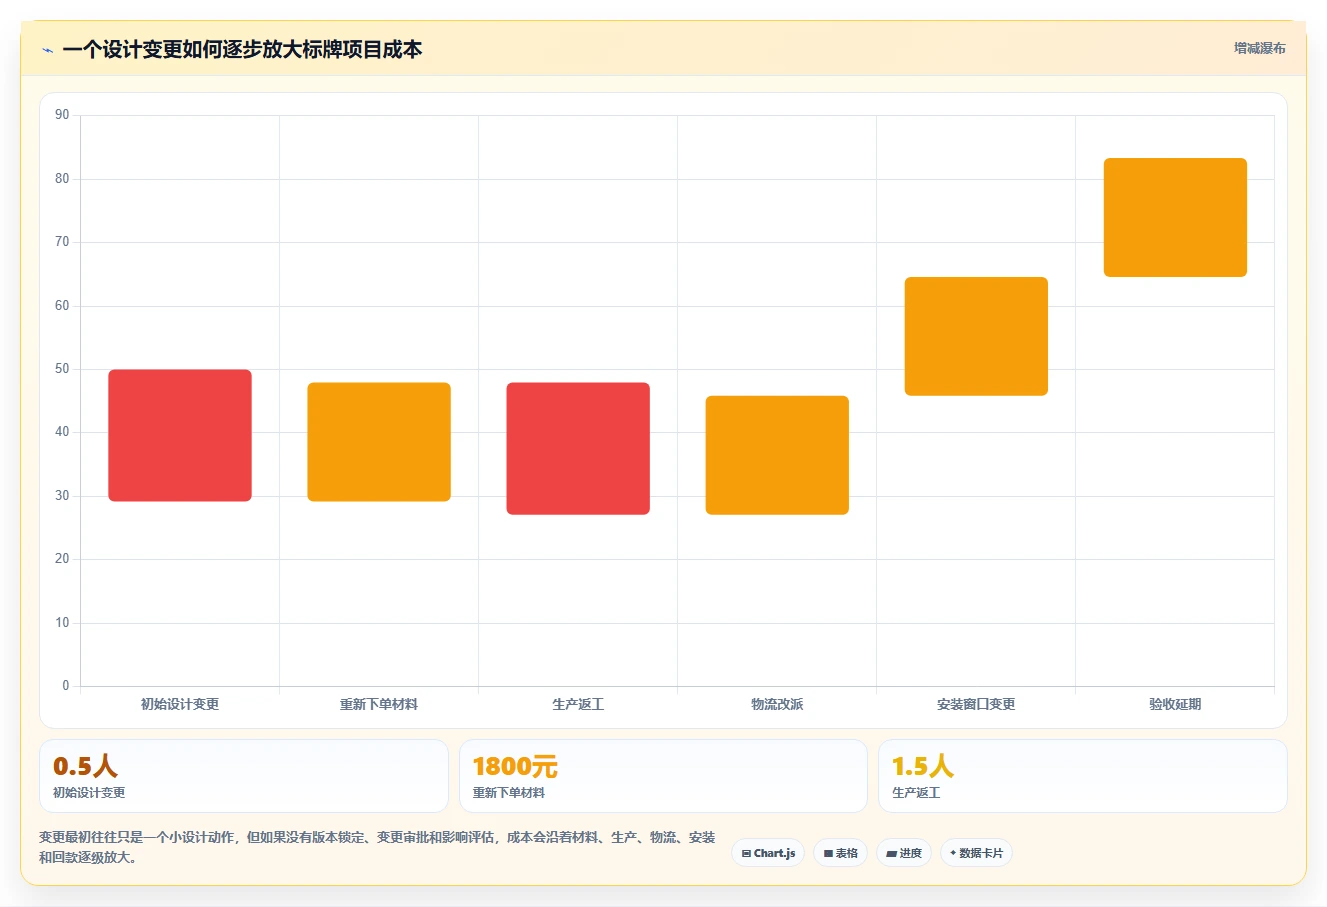Click the chart title 一个设计变更如何逐步放大标牌项目成本
The height and width of the screenshot is (907, 1327).
242,50
